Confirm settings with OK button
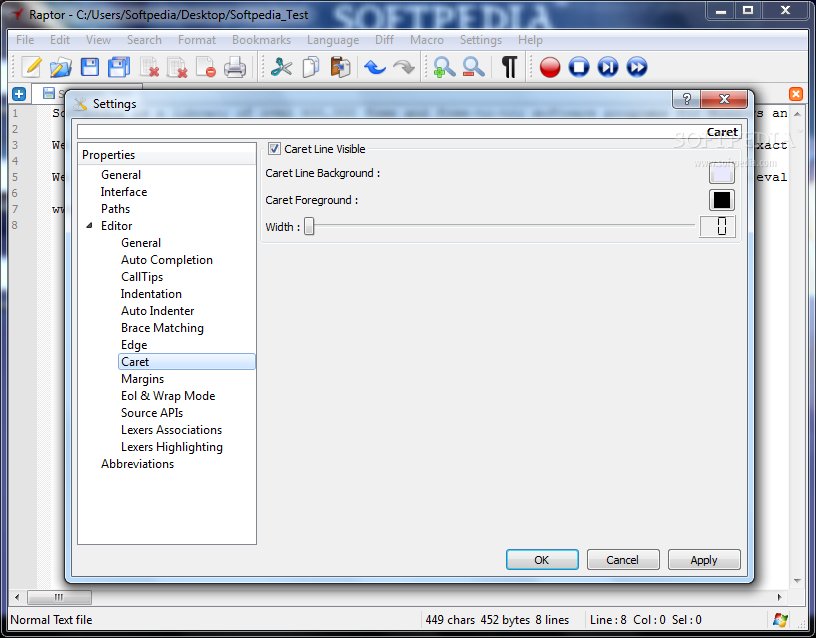Viewport: 816px width, 638px height. point(542,560)
